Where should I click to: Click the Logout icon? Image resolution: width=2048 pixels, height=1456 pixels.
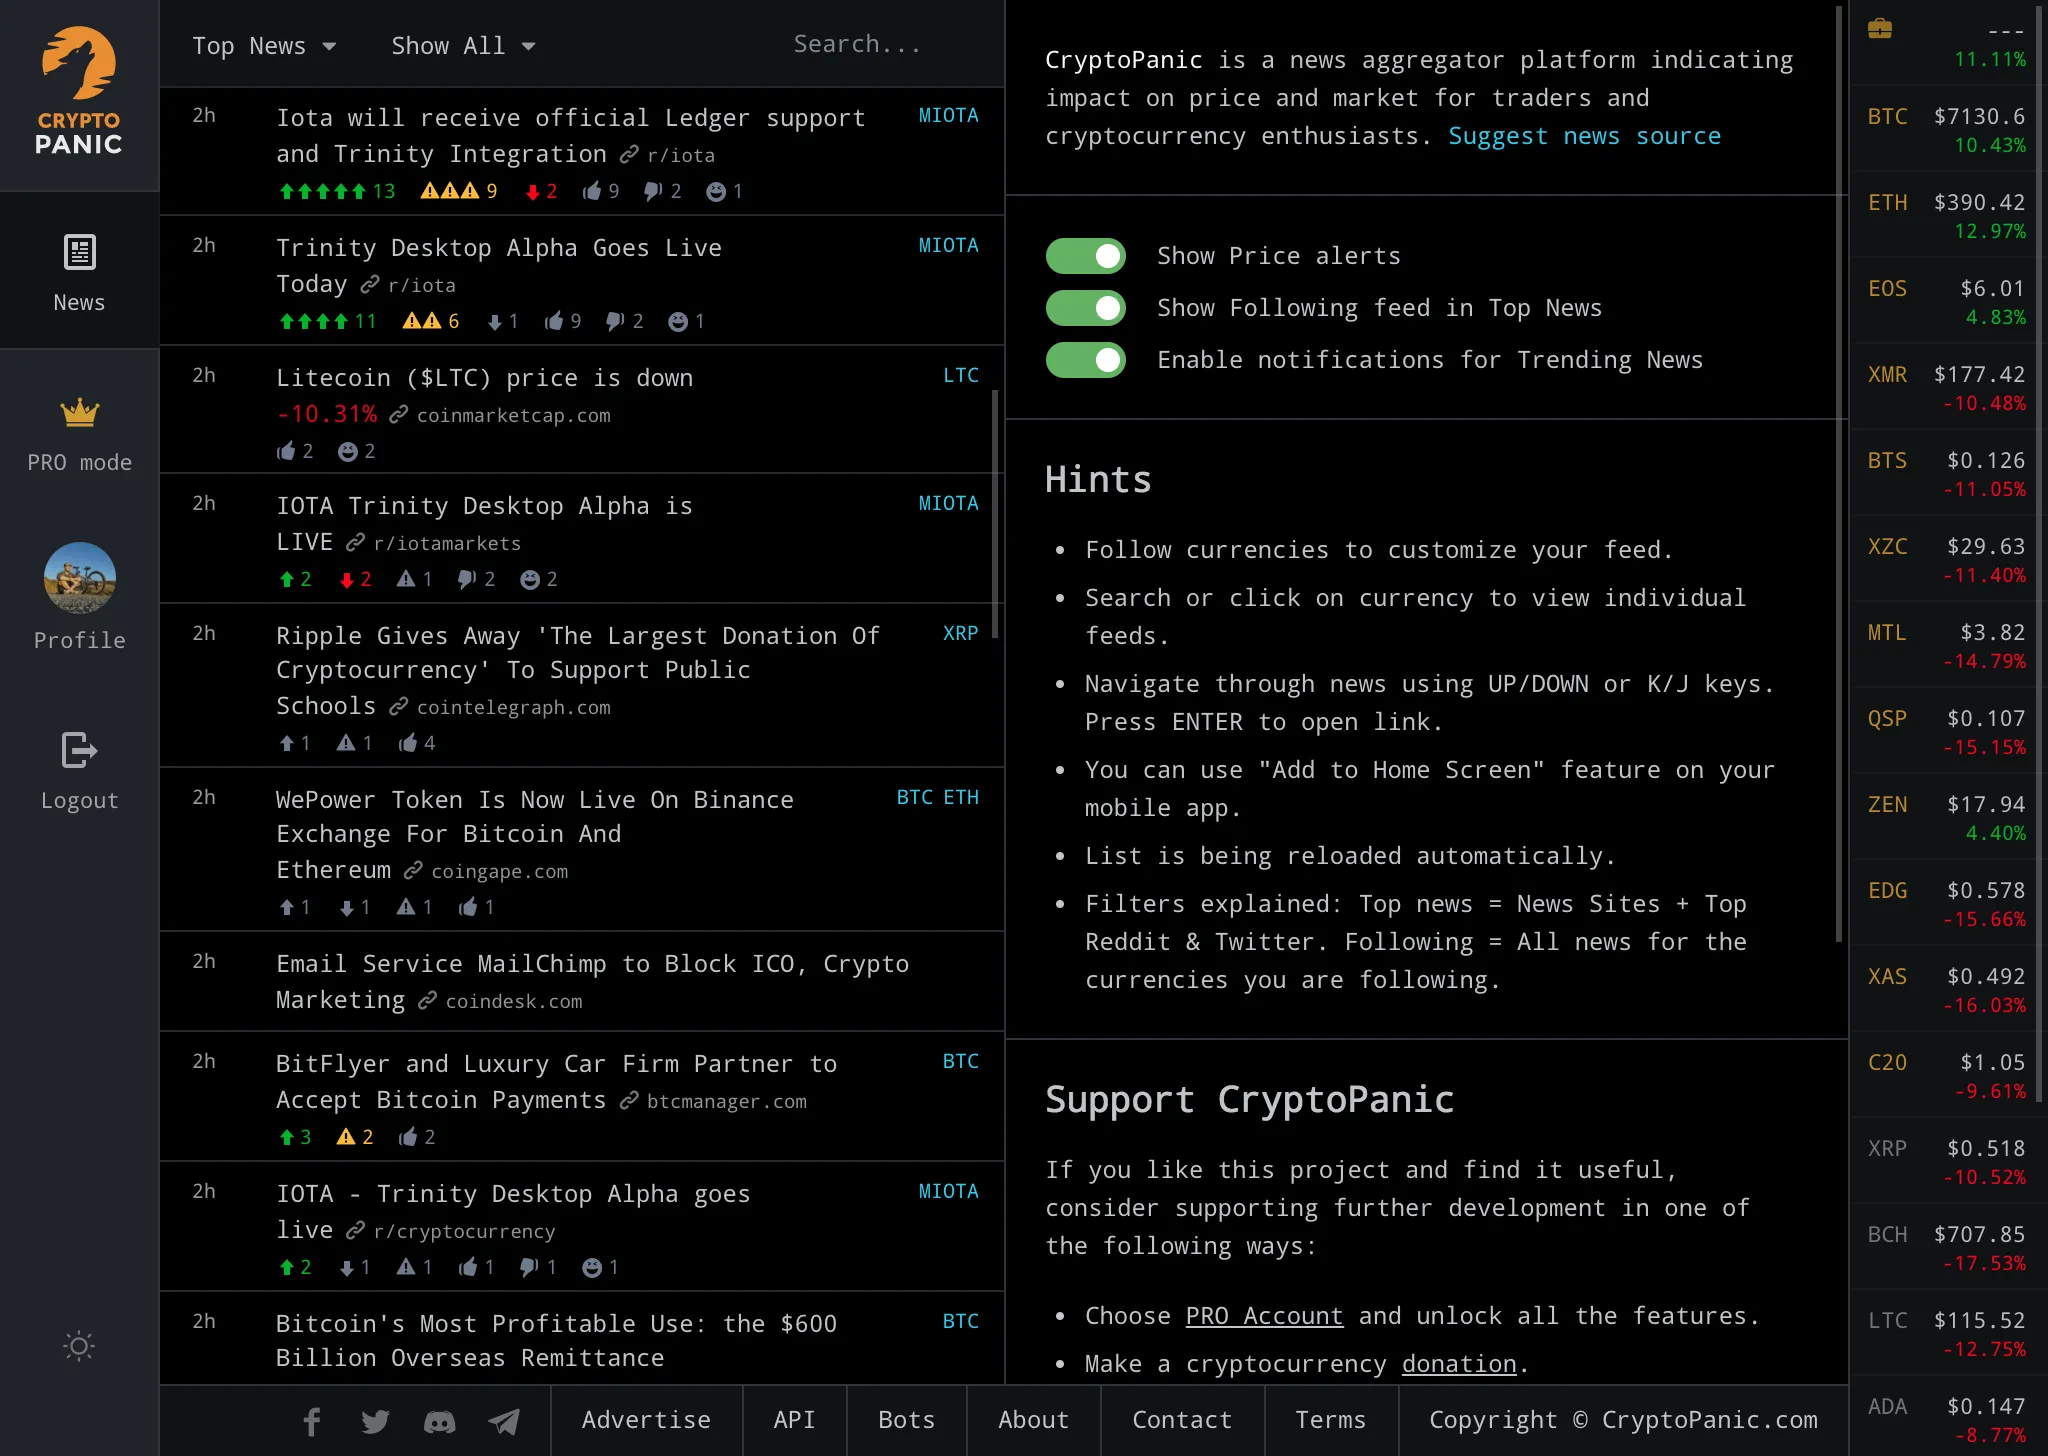pyautogui.click(x=79, y=750)
